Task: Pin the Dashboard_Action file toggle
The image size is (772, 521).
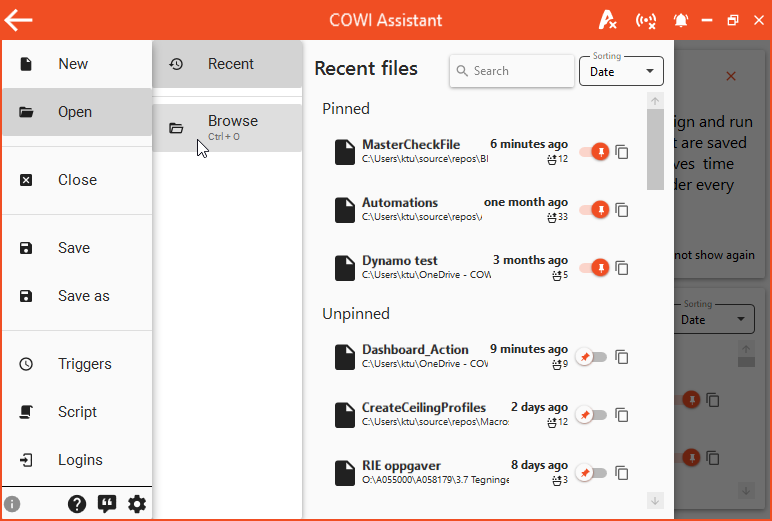Action: pyautogui.click(x=593, y=357)
